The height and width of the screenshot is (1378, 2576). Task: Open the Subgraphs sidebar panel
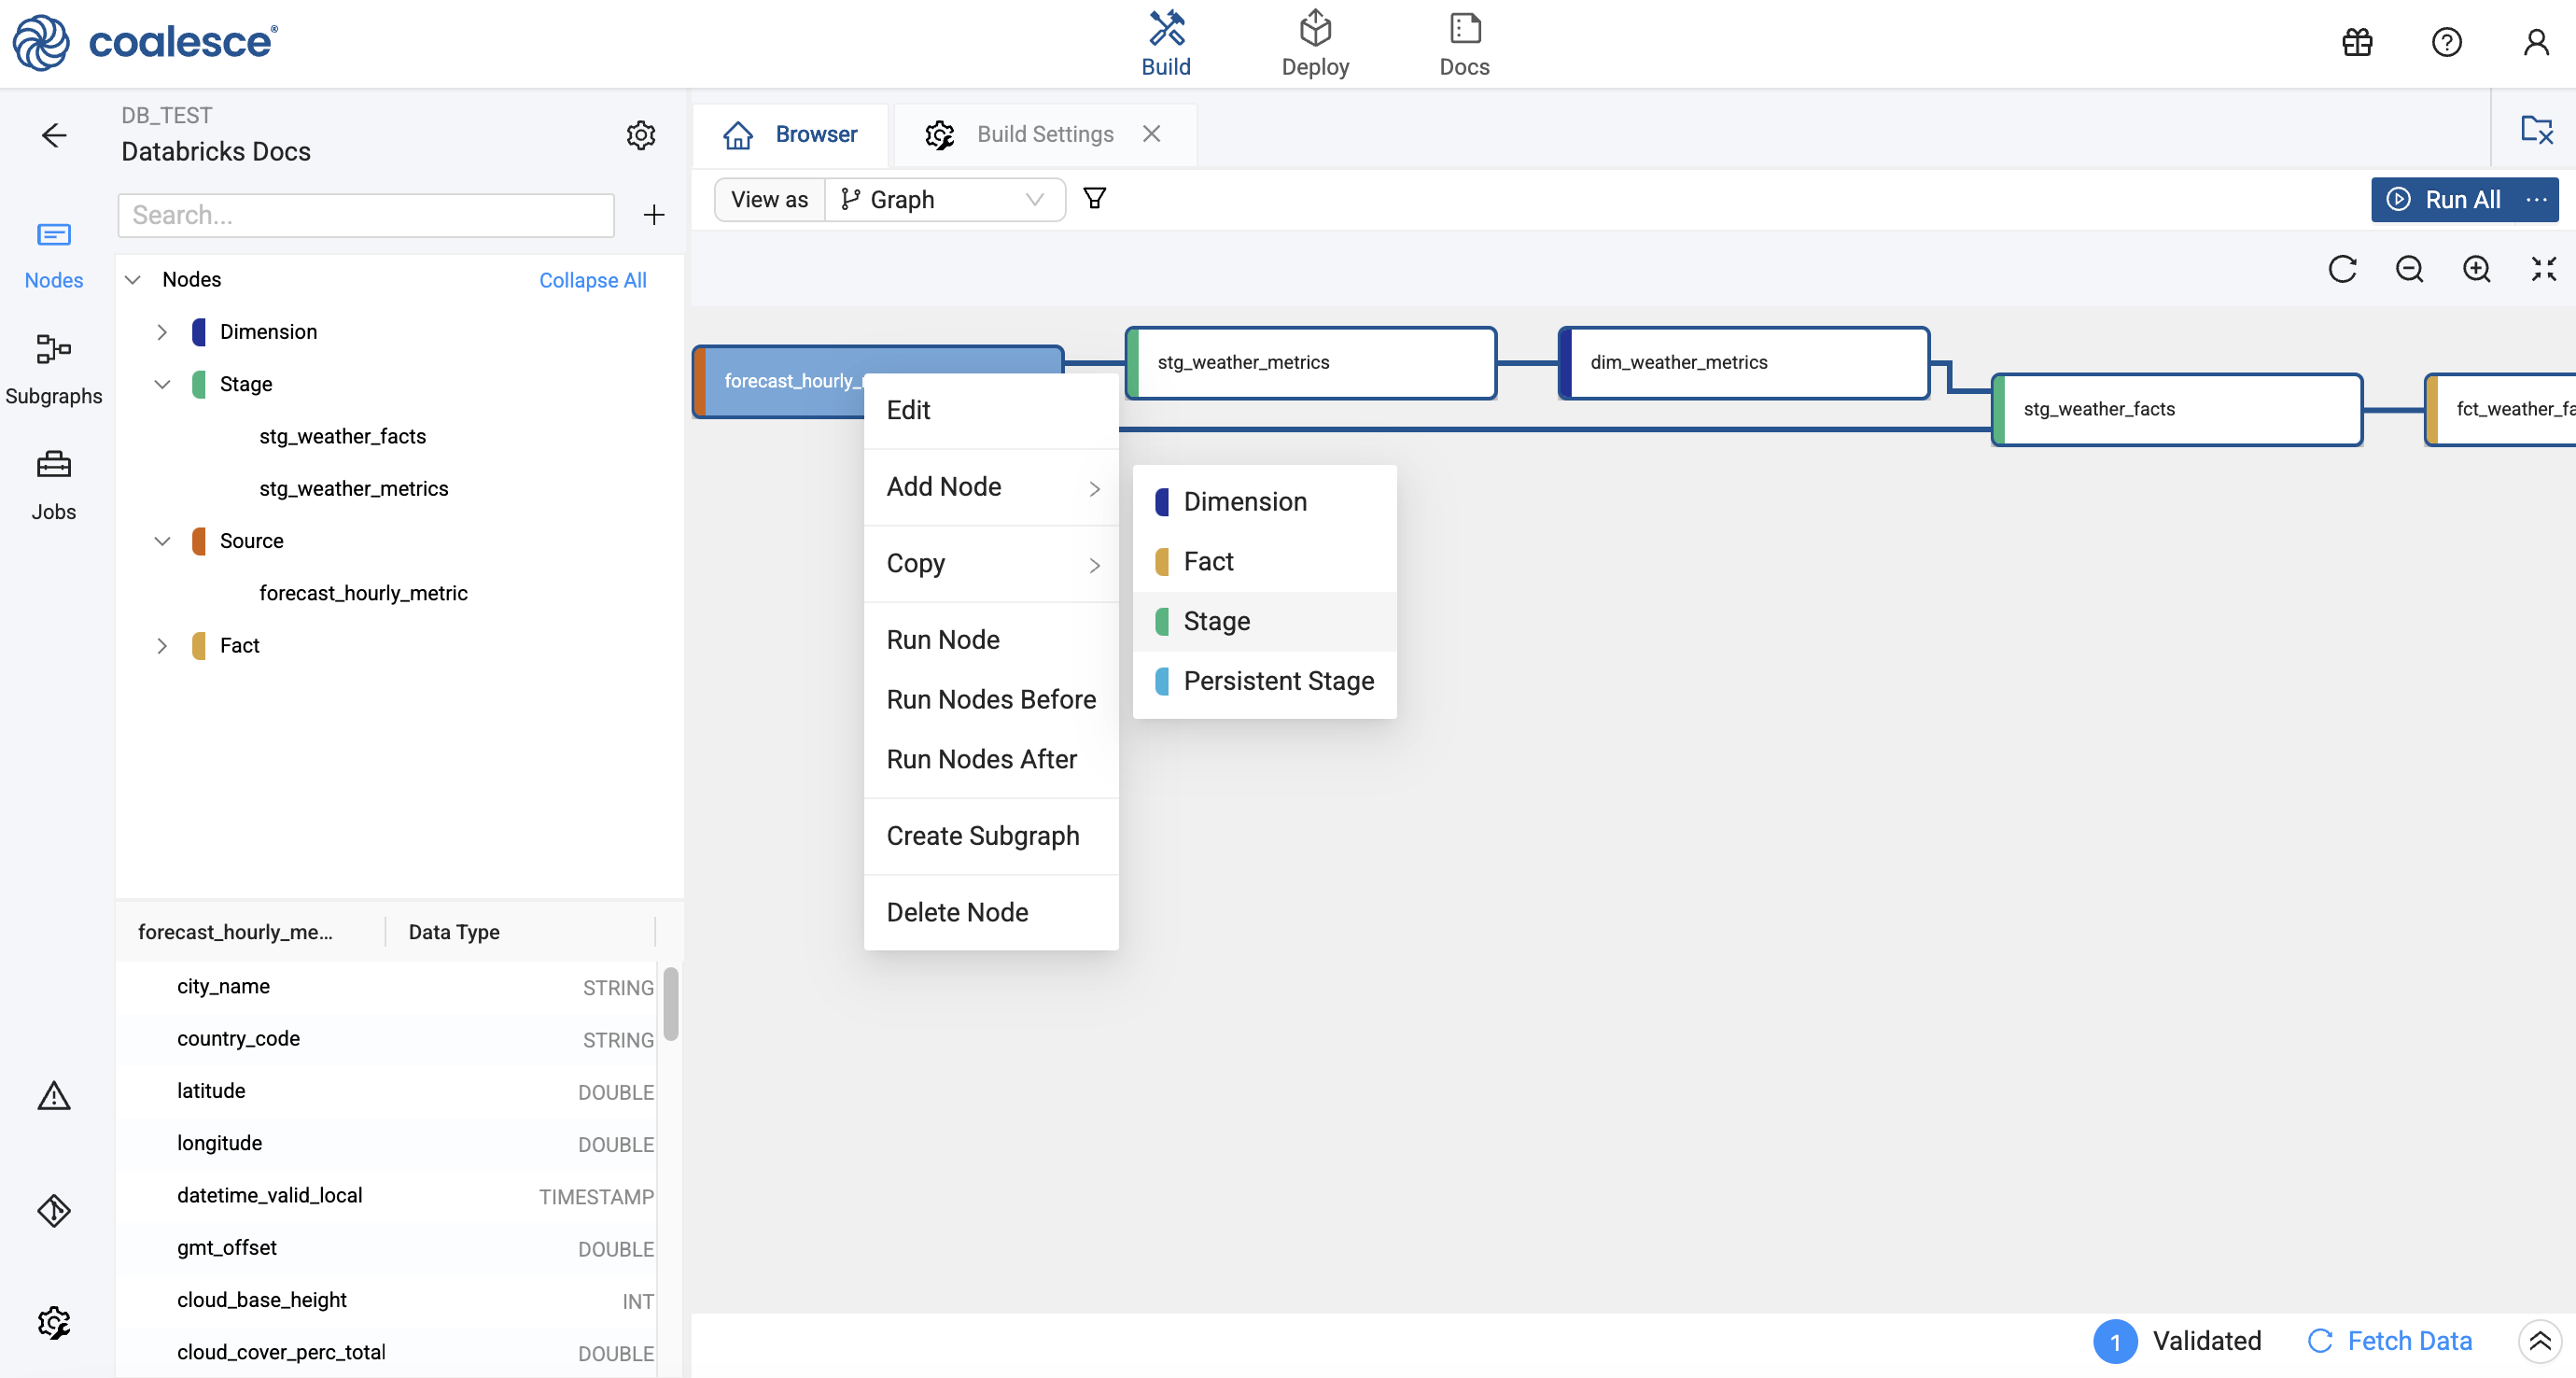pos(54,370)
